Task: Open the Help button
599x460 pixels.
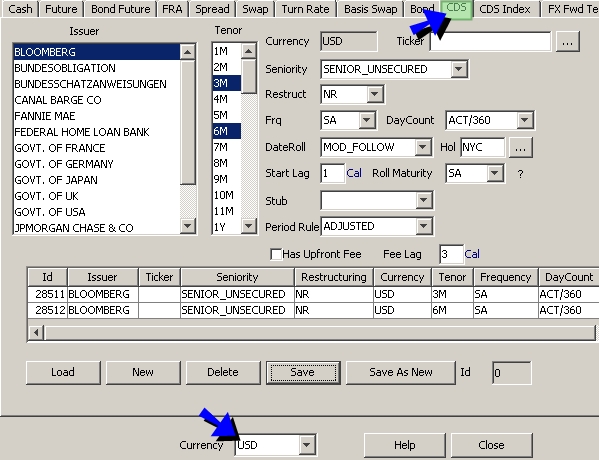Action: pyautogui.click(x=405, y=445)
